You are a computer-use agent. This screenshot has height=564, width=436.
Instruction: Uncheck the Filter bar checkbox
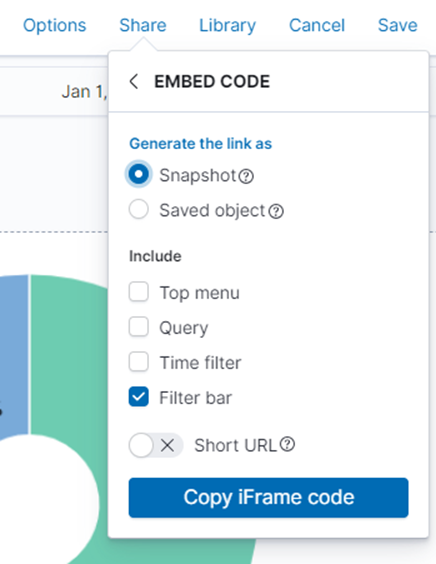point(138,396)
